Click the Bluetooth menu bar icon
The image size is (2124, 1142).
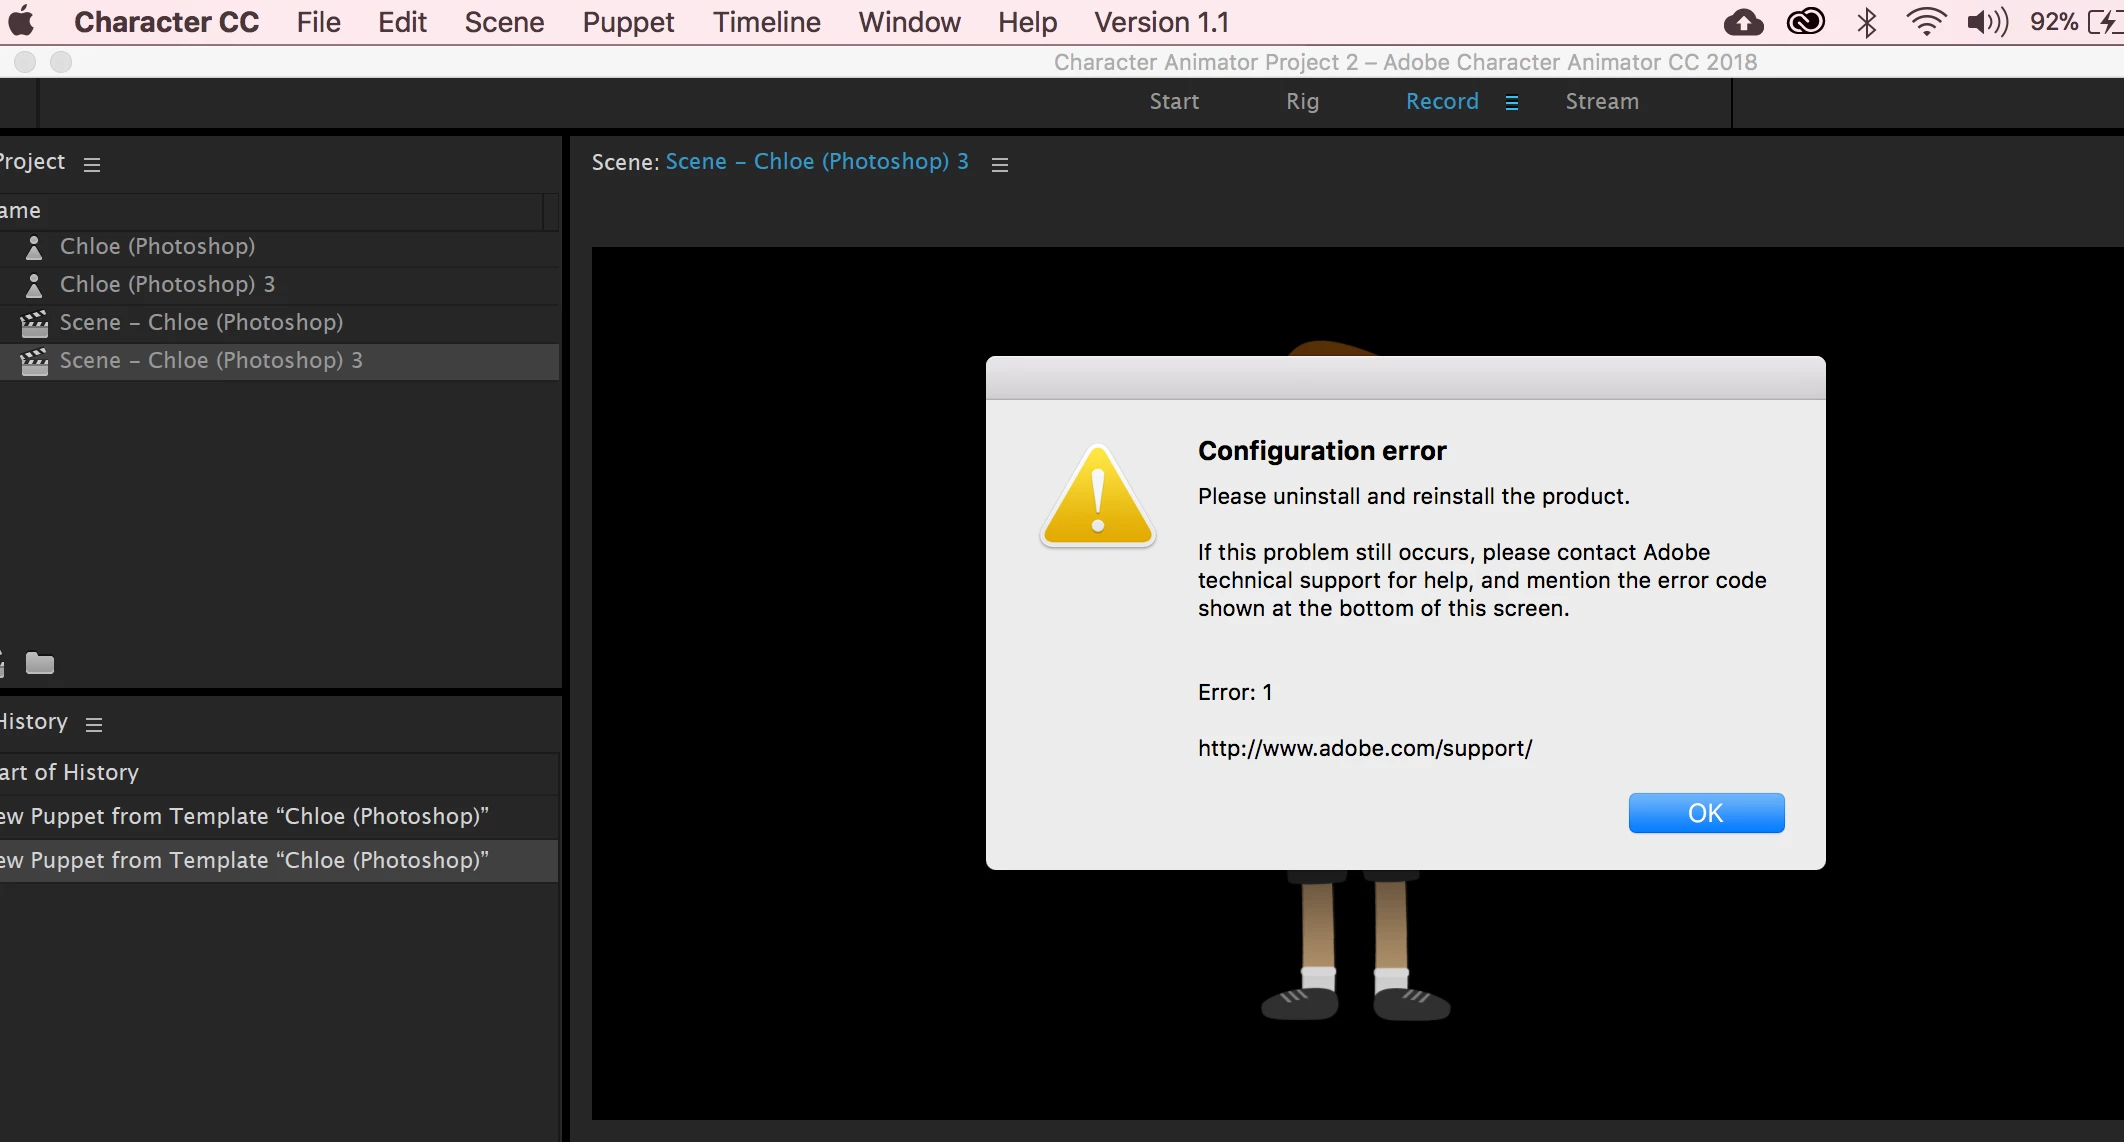(x=1866, y=22)
